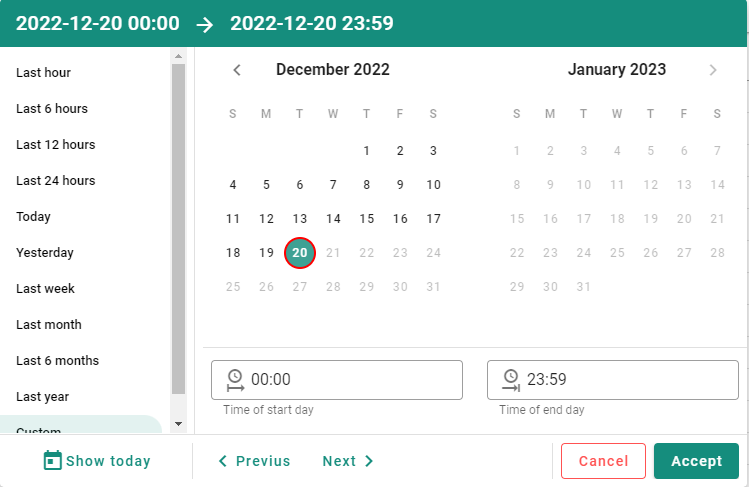
Task: Click the Cancel button
Action: 604,461
